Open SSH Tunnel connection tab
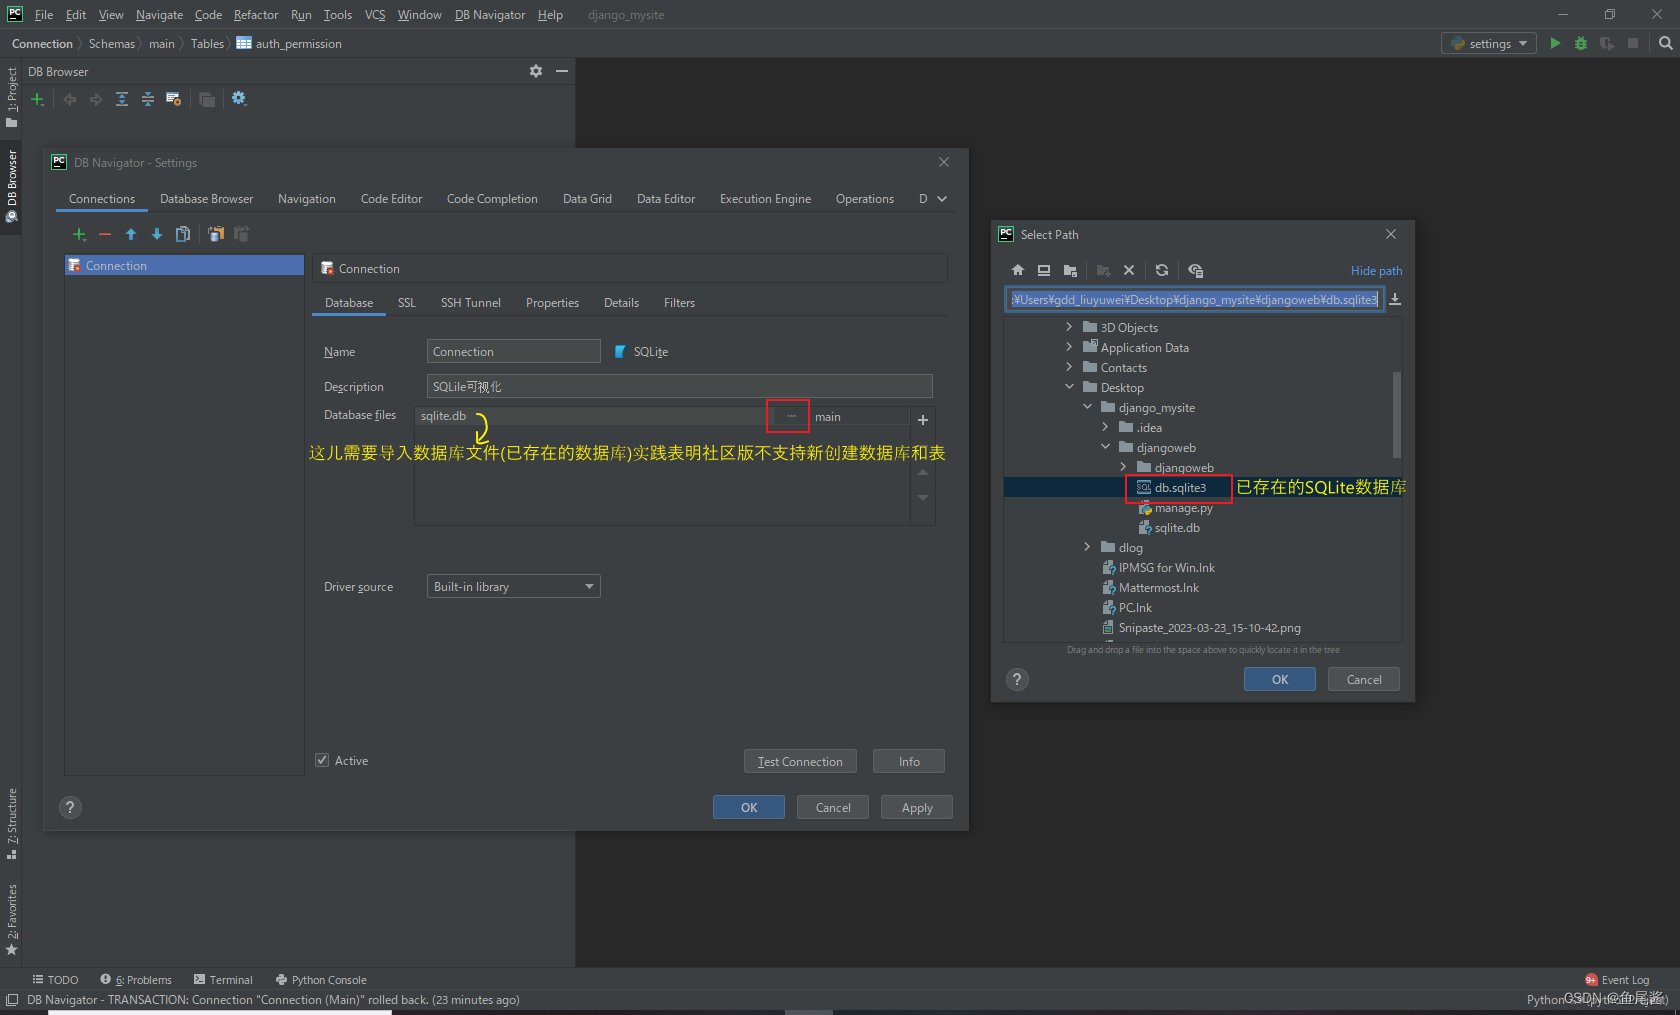This screenshot has width=1680, height=1015. coord(470,303)
